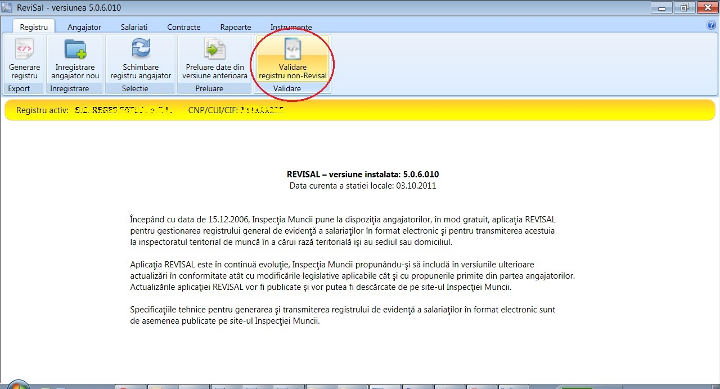The height and width of the screenshot is (389, 720).
Task: Open the Rapoarte tab
Action: coord(236,27)
